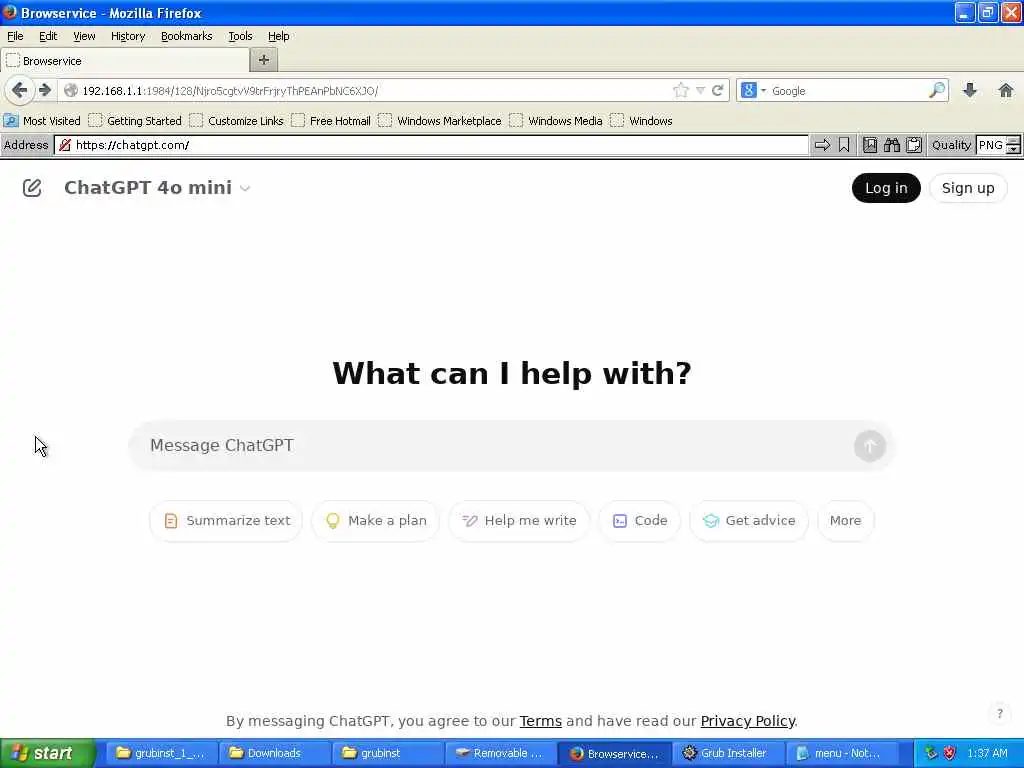Image resolution: width=1024 pixels, height=768 pixels.
Task: Click the Browservice bookmark icon
Action: pos(844,145)
